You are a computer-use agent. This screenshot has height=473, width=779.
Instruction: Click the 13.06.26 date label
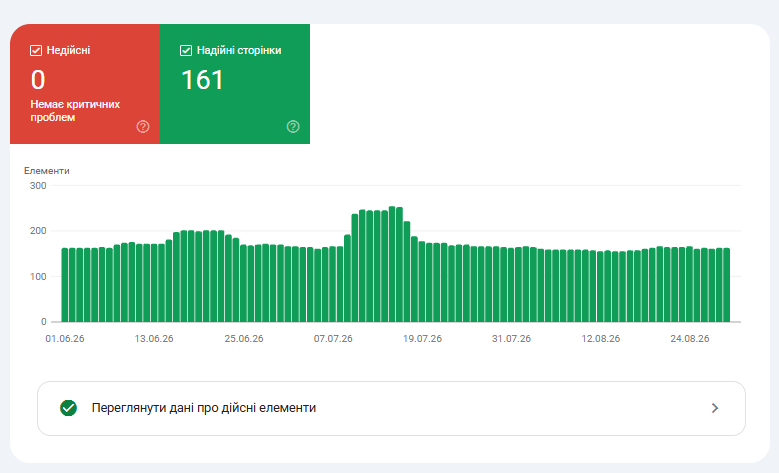pos(154,339)
